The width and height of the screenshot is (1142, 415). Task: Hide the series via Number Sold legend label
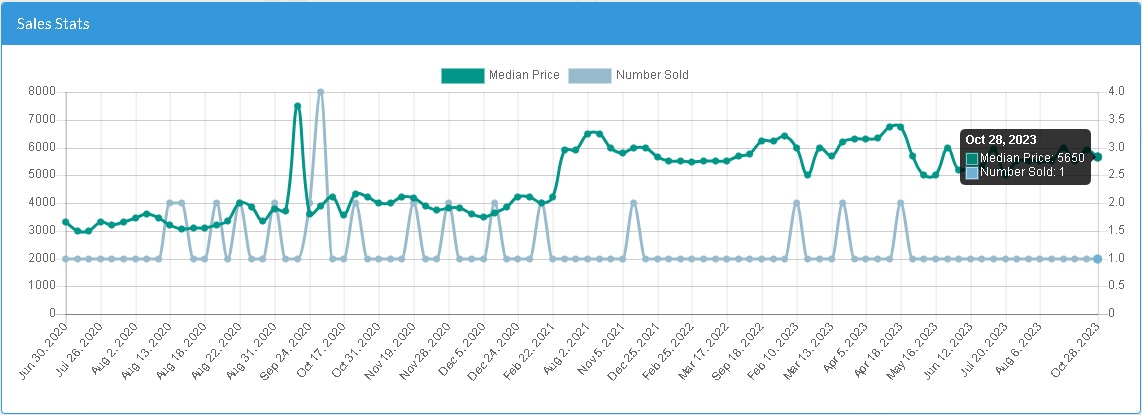pos(652,75)
